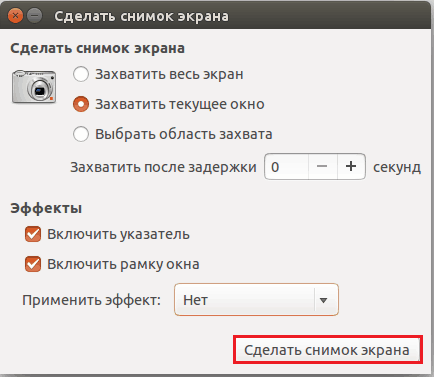Toggle the Включить рамку окна checkbox
Screen dimensions: 434x377
tap(33, 264)
